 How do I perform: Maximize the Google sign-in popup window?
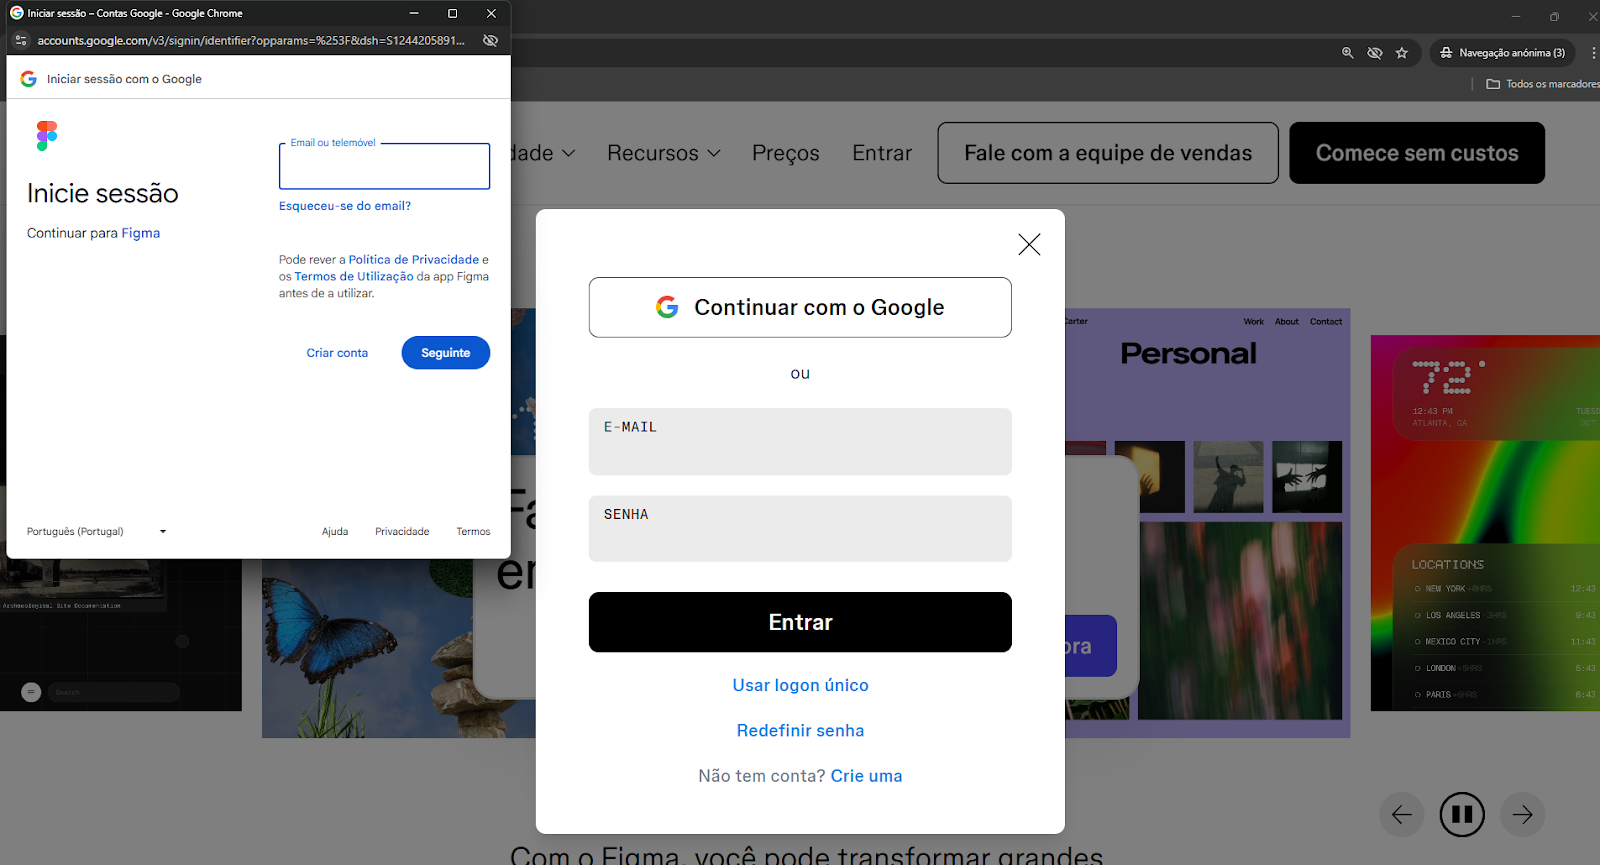coord(452,13)
